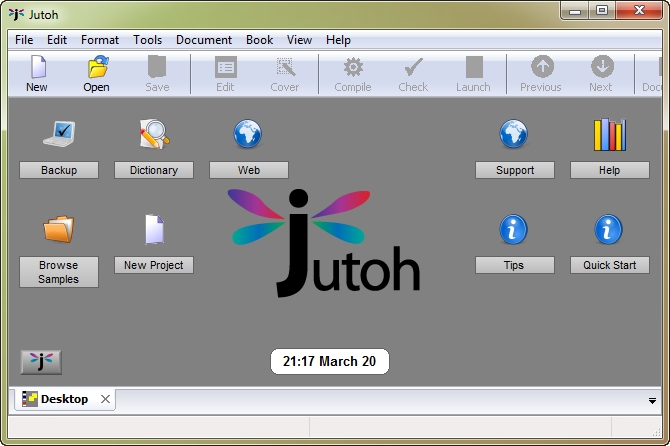The image size is (670, 446).
Task: Click the Edit toolbar icon
Action: [225, 67]
